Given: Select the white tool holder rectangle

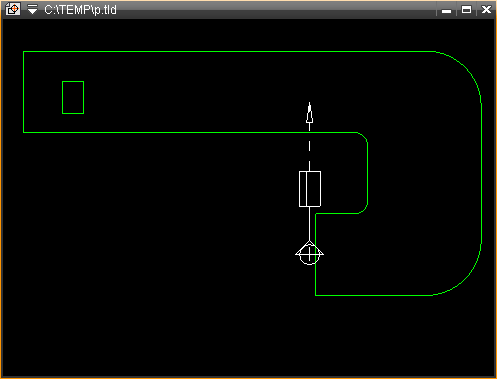Looking at the screenshot, I should 310,189.
